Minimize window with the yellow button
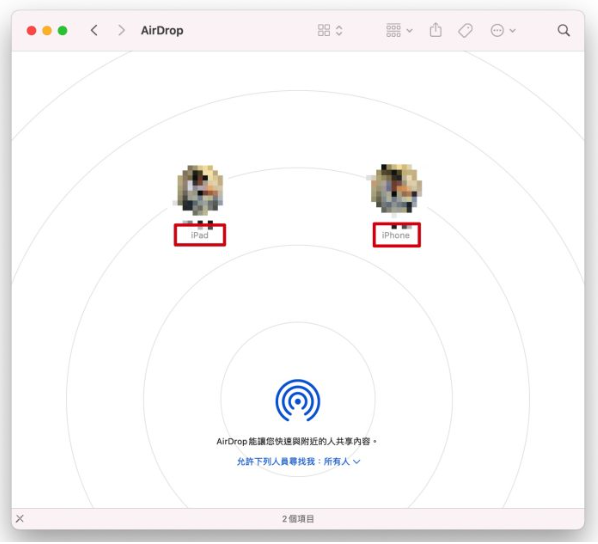The image size is (598, 544). click(x=47, y=31)
